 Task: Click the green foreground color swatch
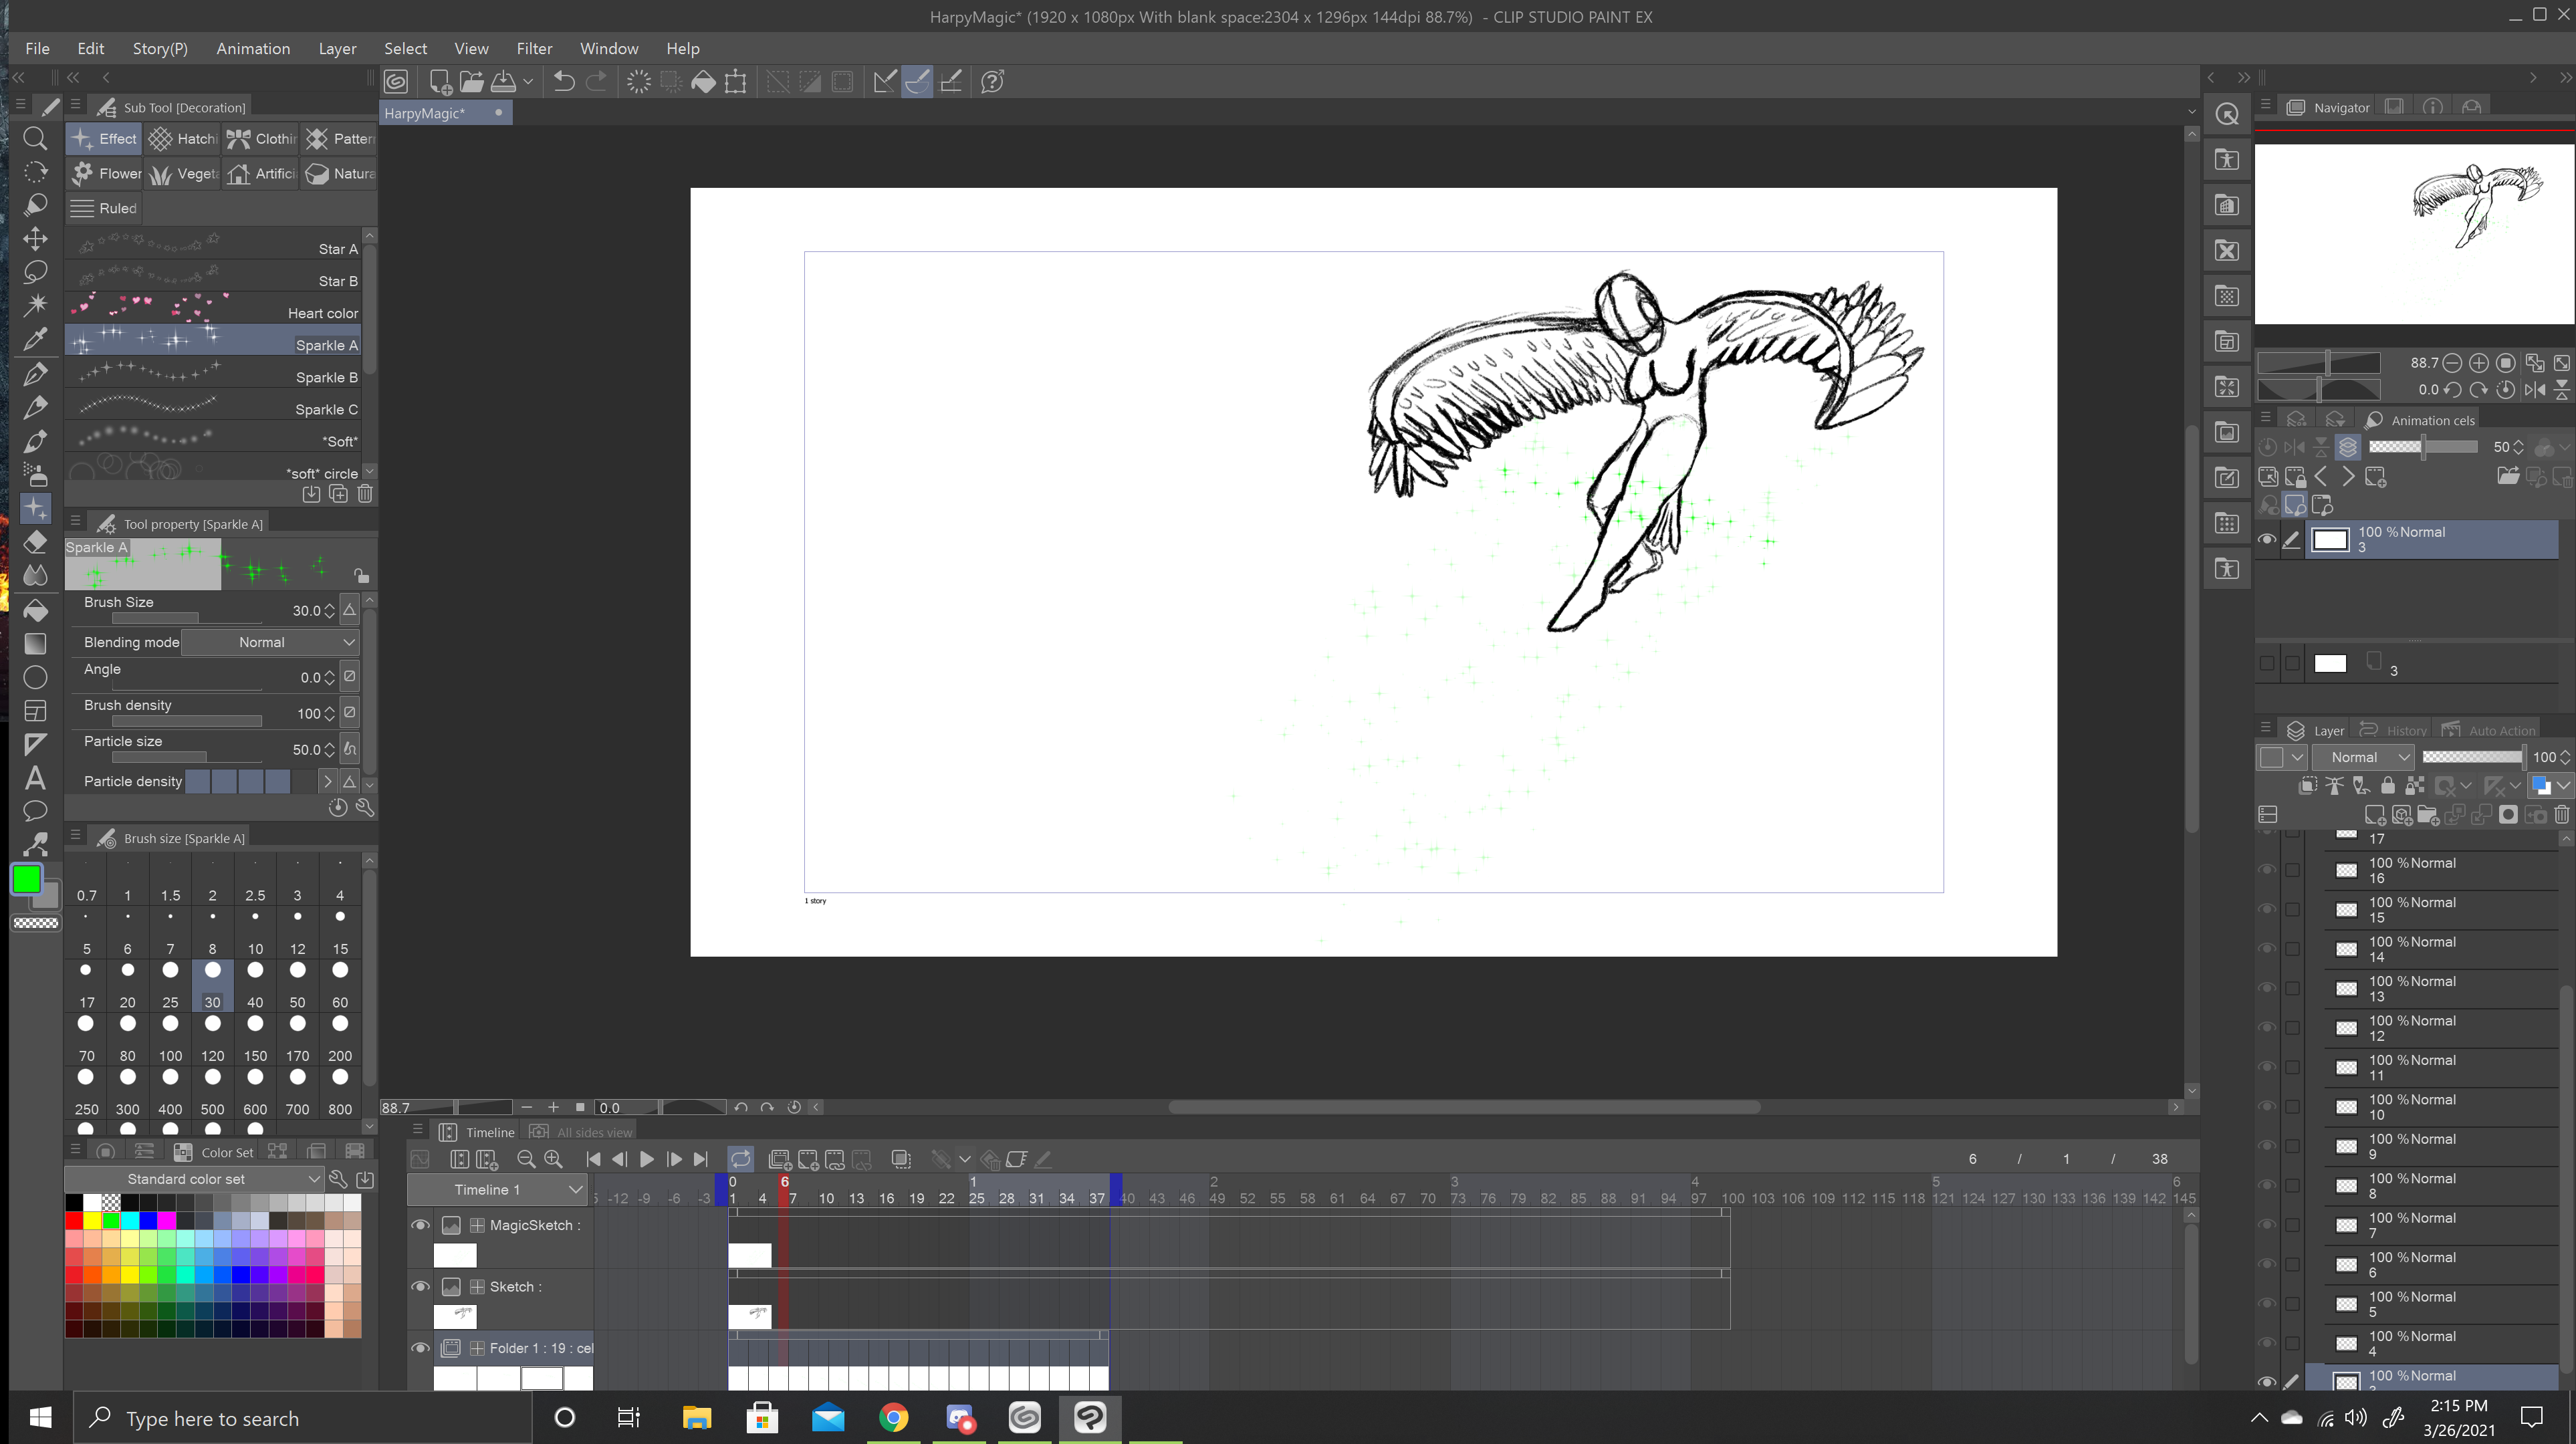point(26,879)
